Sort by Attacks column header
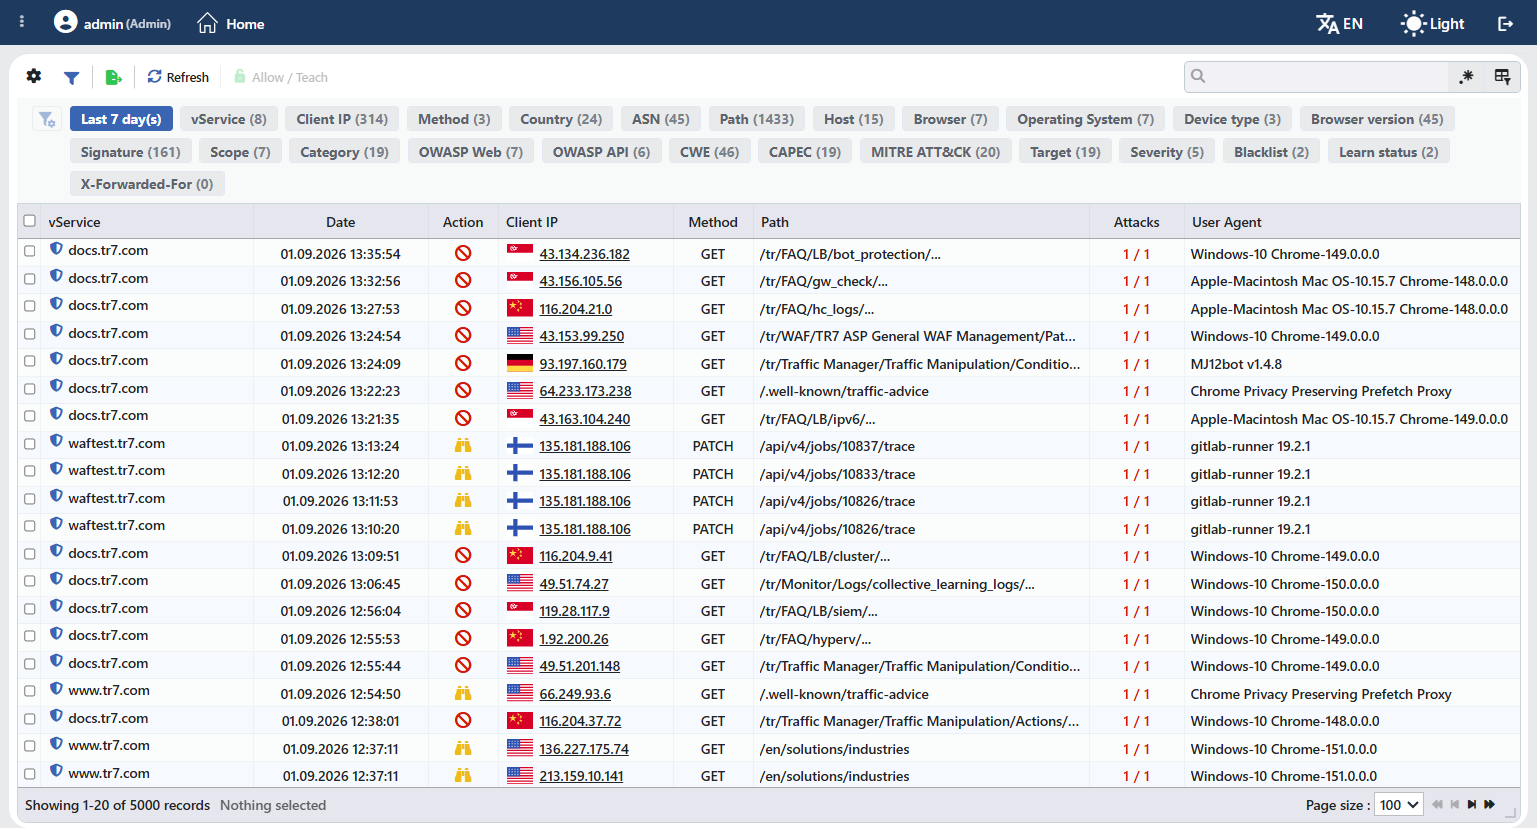Image resolution: width=1537 pixels, height=828 pixels. pos(1136,222)
